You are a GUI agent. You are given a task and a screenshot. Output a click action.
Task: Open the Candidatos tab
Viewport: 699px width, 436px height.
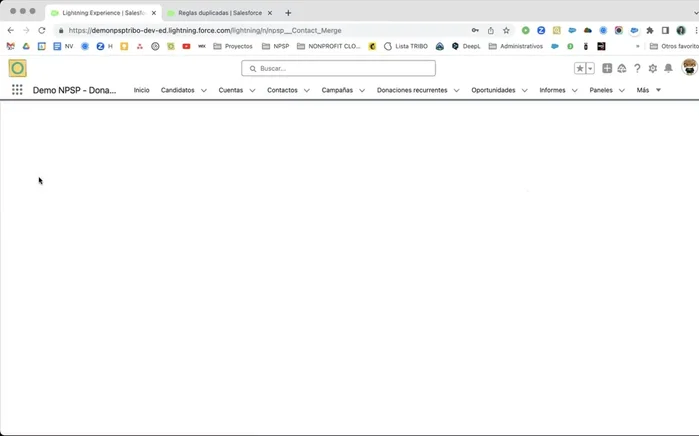(x=177, y=90)
